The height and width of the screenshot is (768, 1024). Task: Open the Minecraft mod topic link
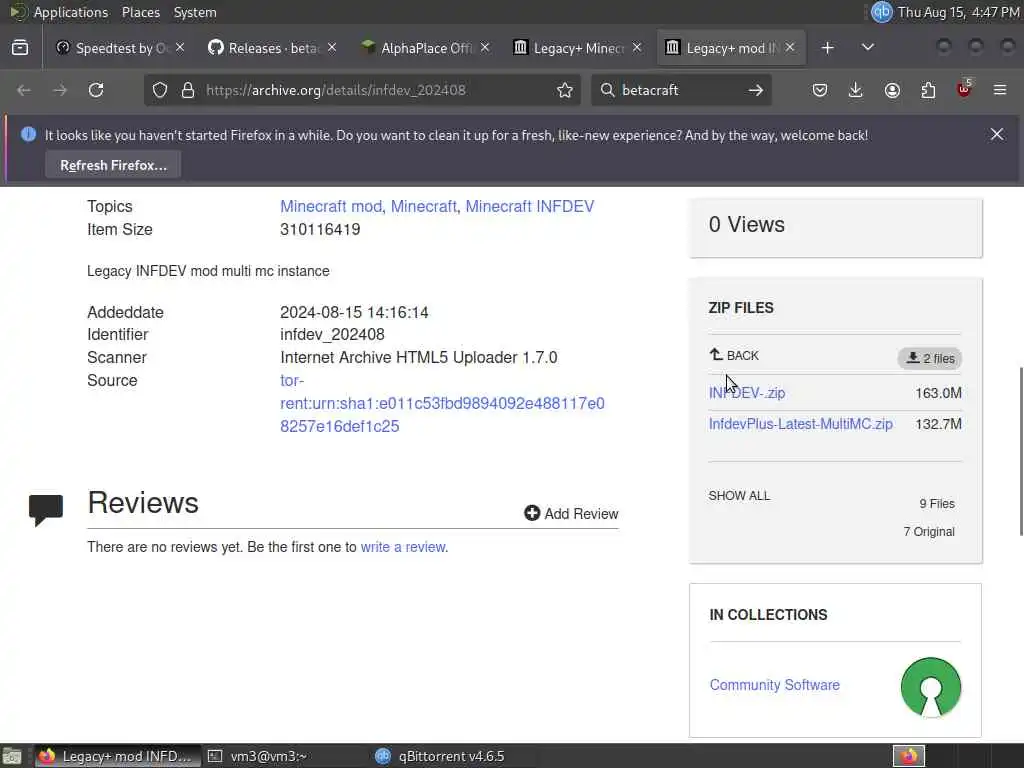pyautogui.click(x=330, y=206)
